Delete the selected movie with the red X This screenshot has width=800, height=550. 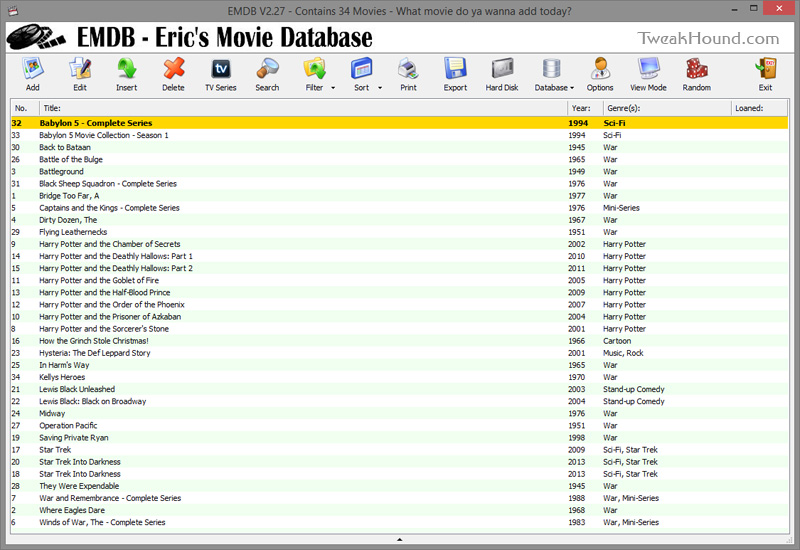[173, 69]
